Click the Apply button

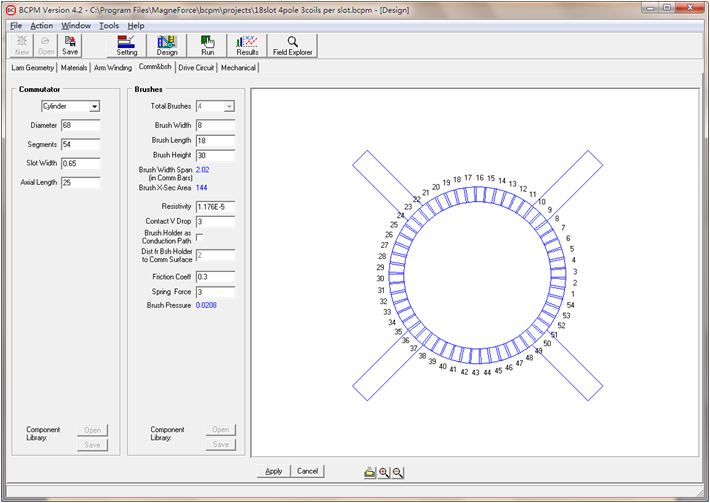273,471
